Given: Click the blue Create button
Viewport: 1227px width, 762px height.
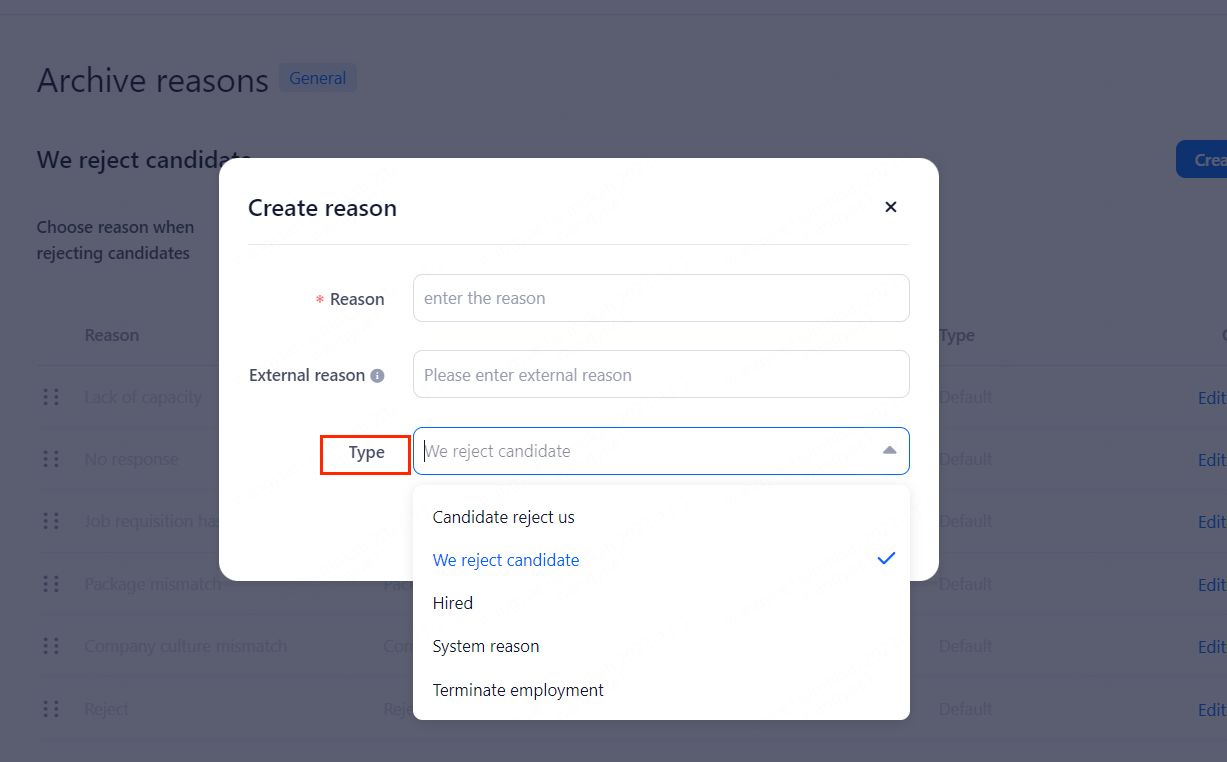Looking at the screenshot, I should point(1203,160).
